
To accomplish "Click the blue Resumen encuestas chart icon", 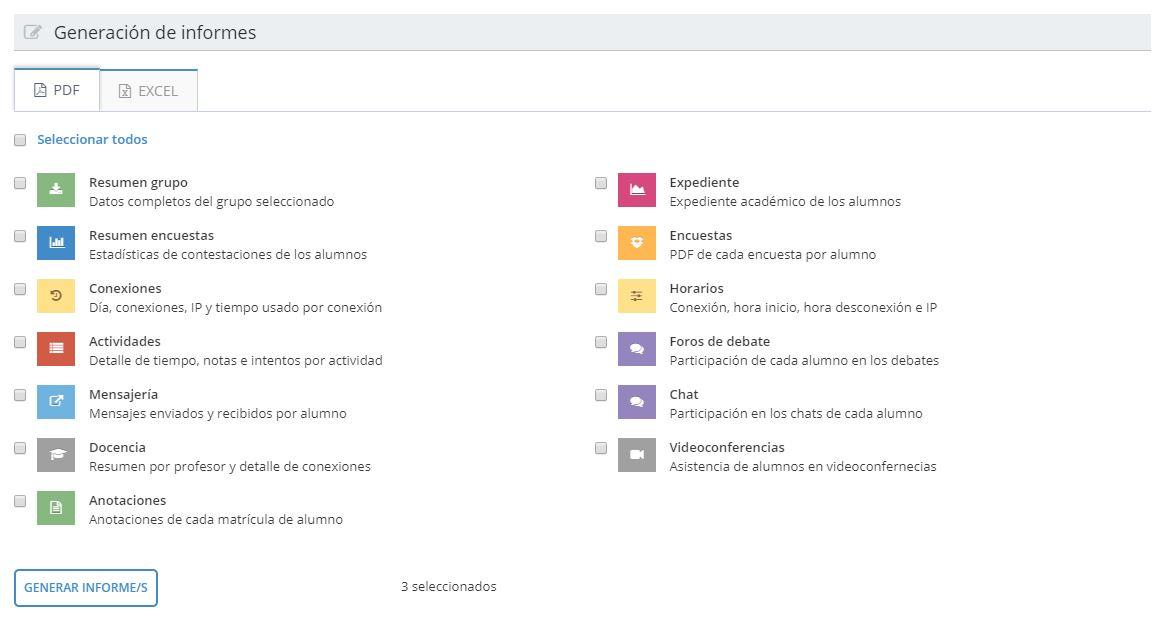I will click(56, 243).
